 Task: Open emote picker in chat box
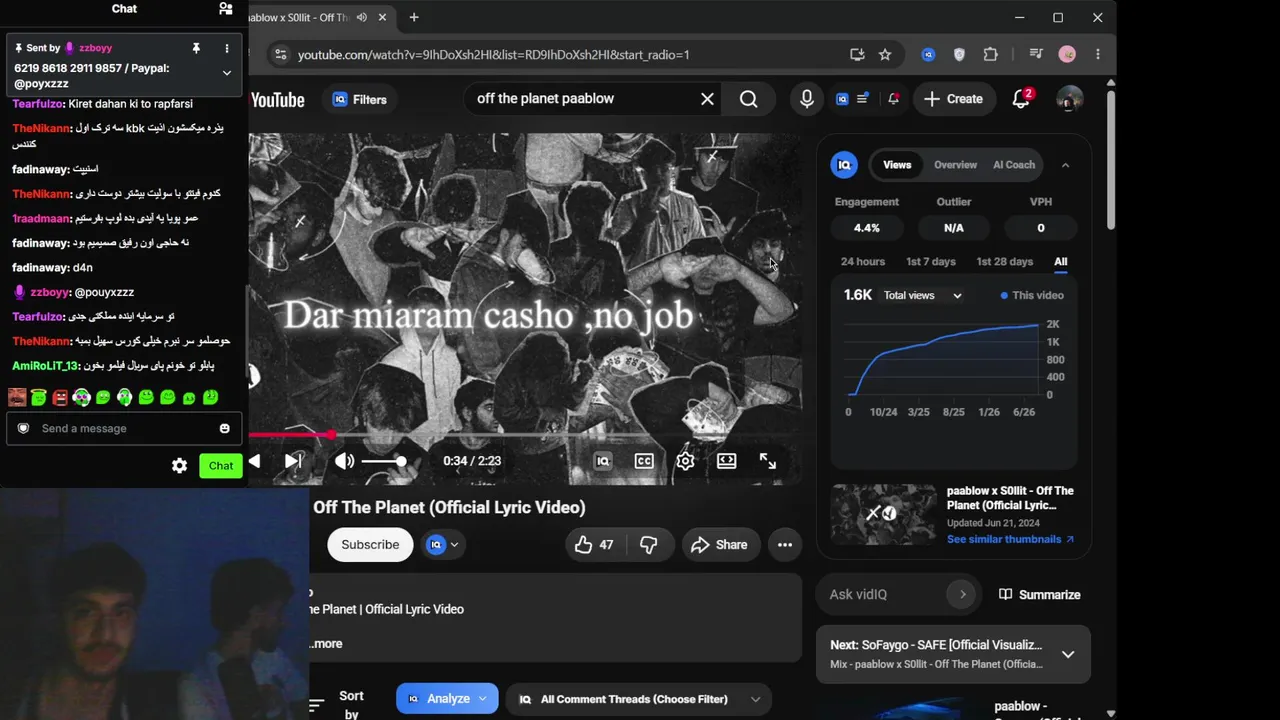224,428
